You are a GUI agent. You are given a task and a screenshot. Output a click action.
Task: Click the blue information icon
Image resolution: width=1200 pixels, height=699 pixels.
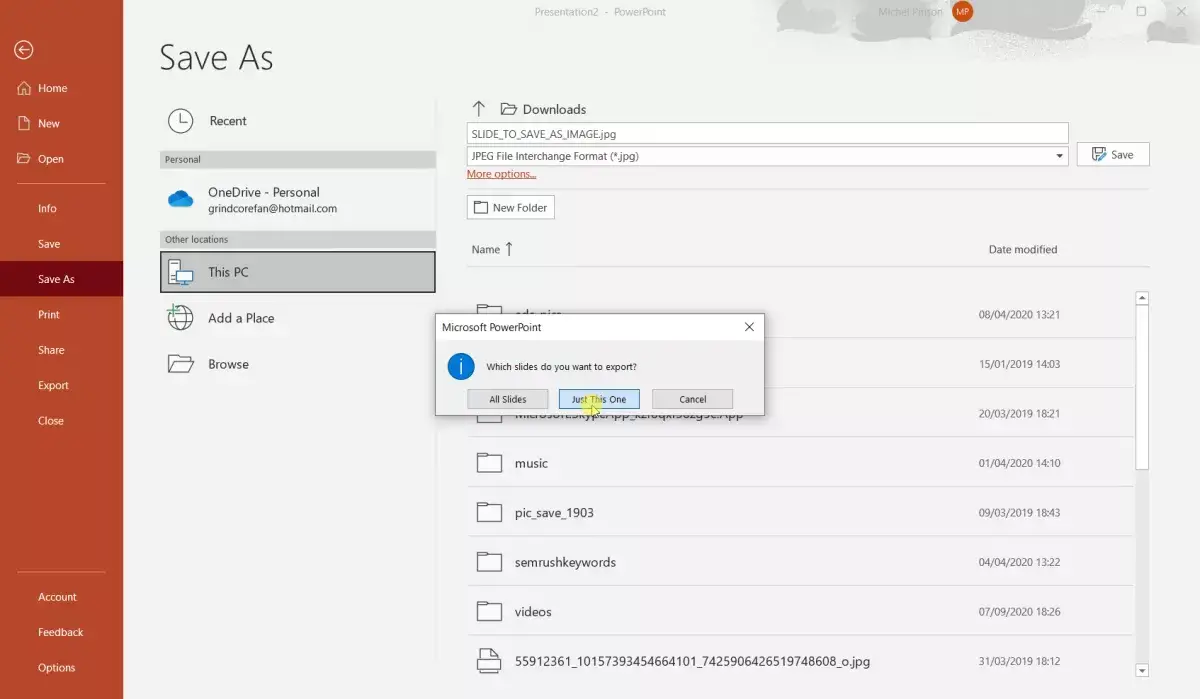[x=460, y=366]
